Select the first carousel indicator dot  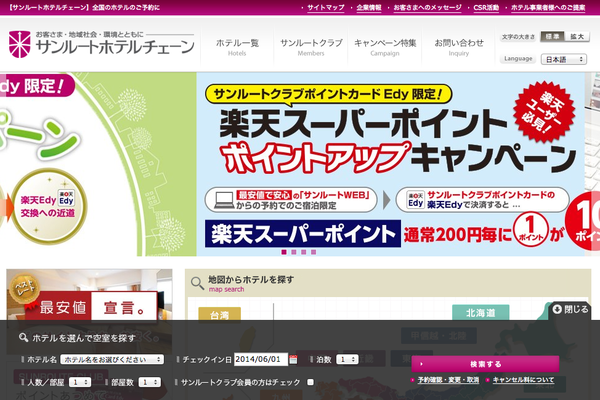[284, 252]
